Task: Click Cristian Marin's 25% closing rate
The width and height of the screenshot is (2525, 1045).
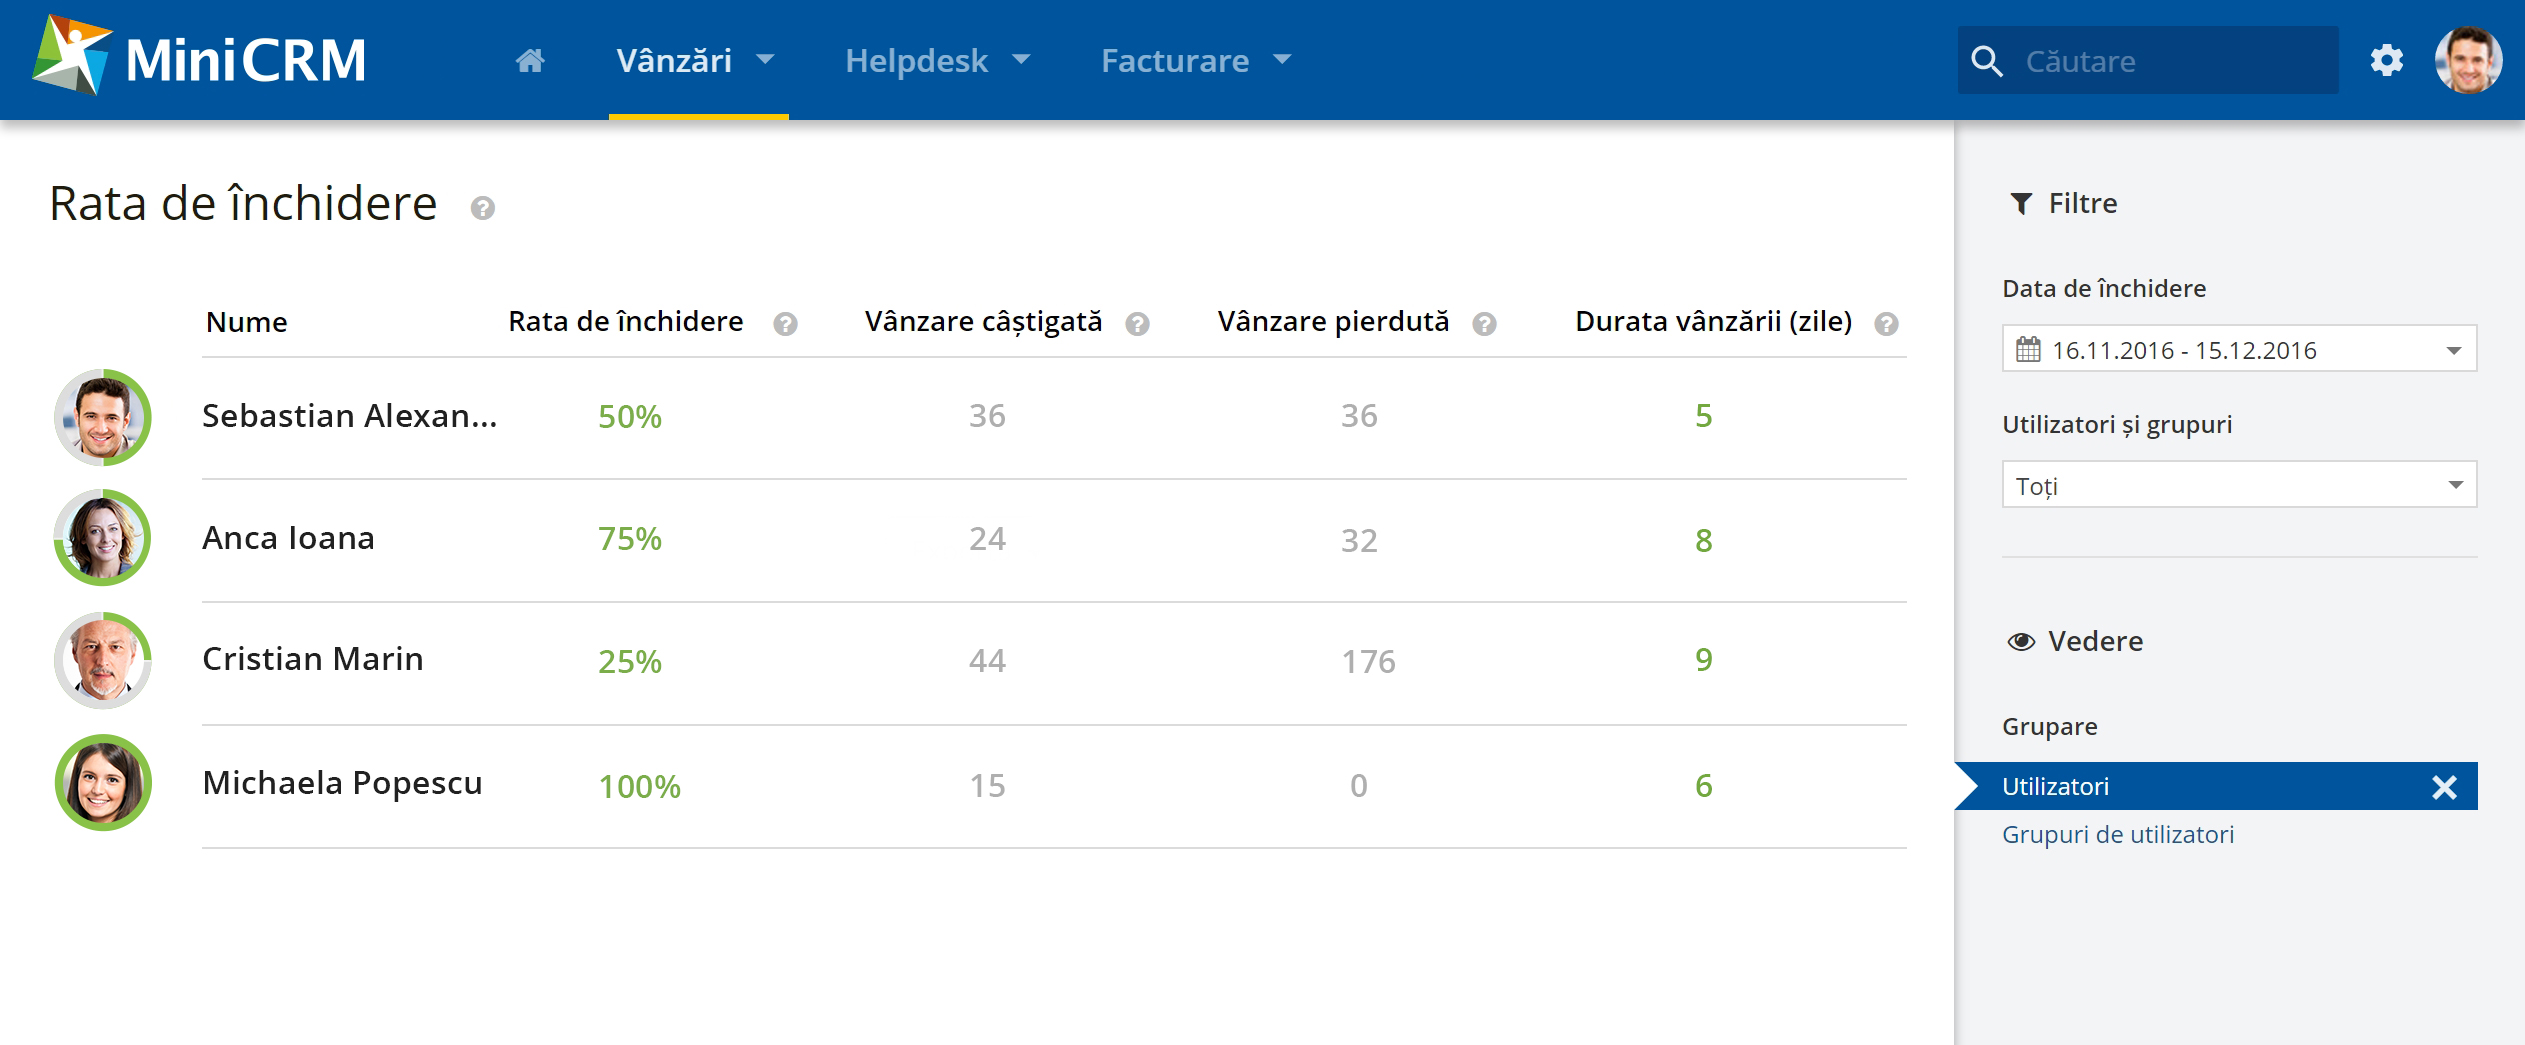Action: (630, 662)
